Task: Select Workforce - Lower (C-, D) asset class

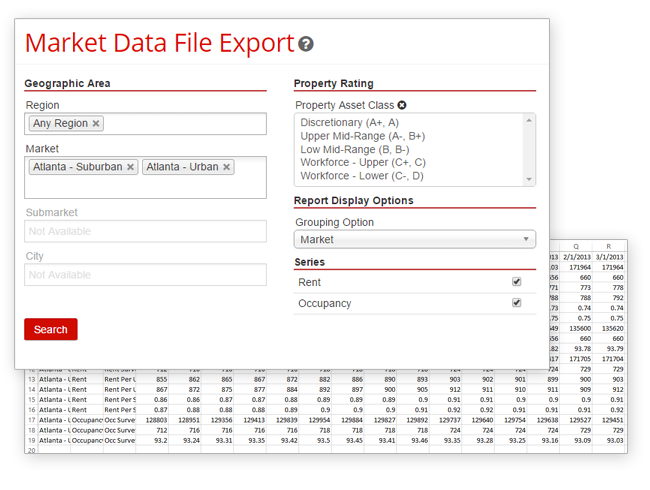Action: (x=362, y=176)
